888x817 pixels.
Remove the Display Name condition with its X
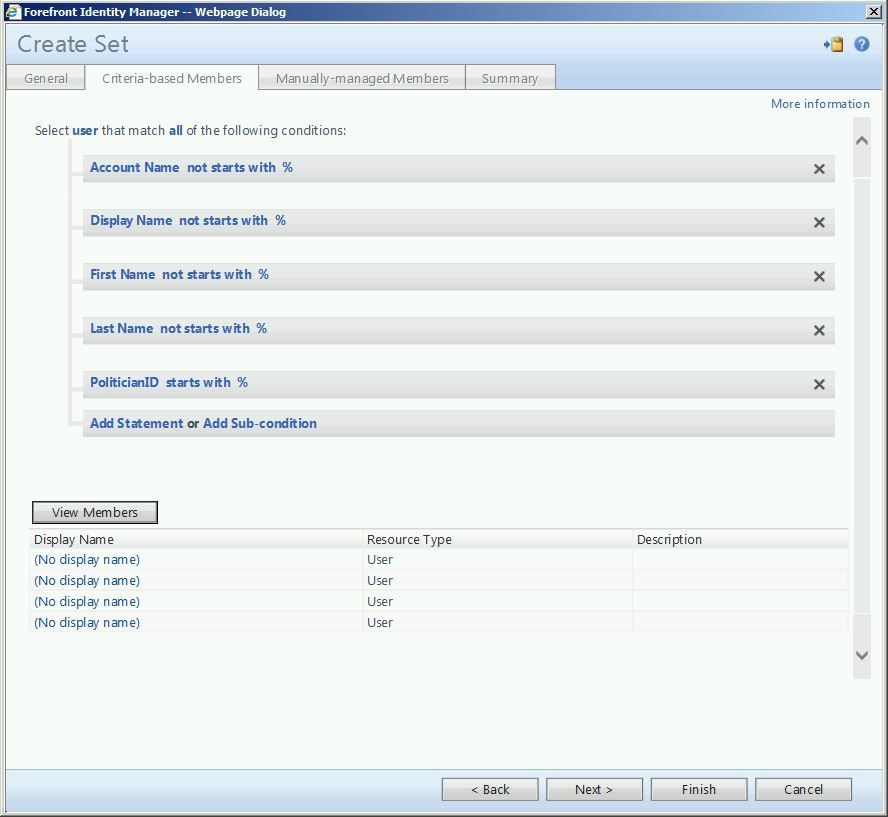819,223
